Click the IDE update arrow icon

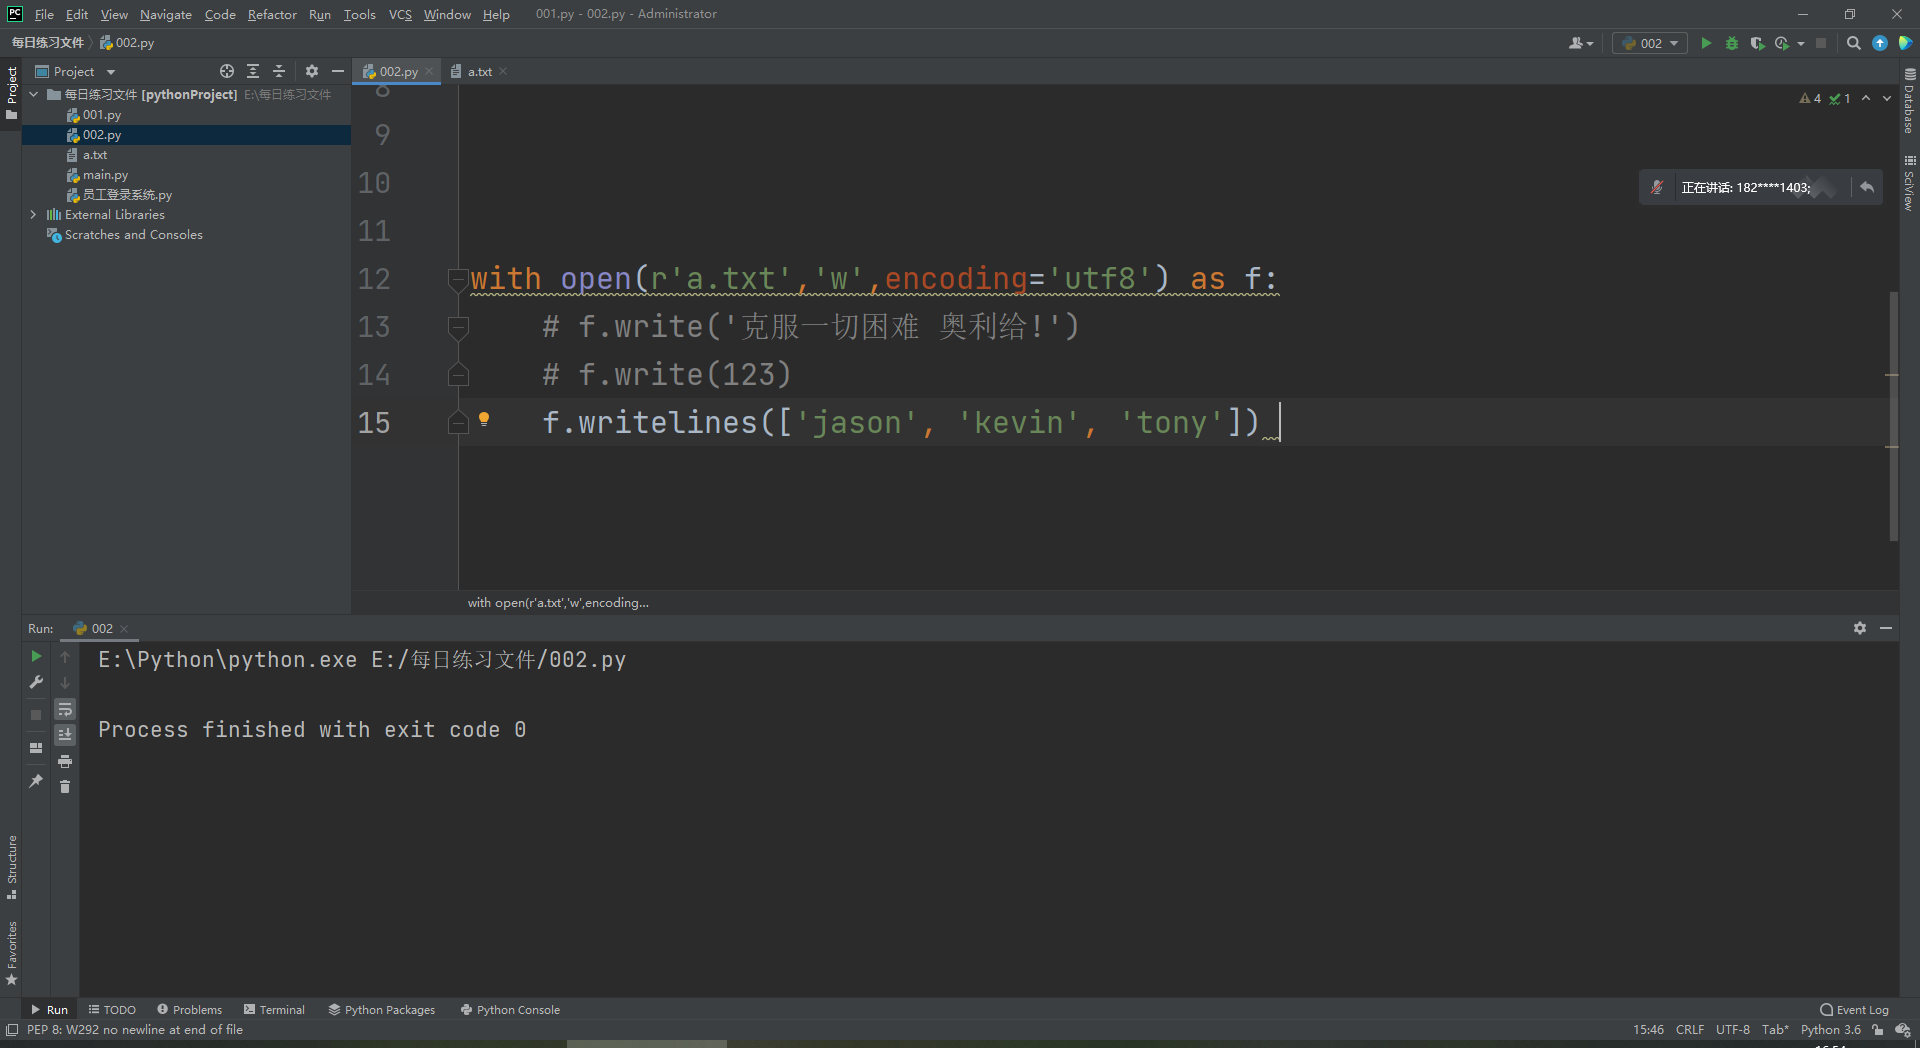pos(1880,43)
